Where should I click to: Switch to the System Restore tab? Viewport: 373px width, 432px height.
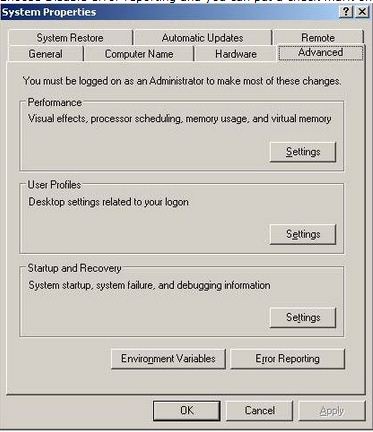[x=70, y=38]
